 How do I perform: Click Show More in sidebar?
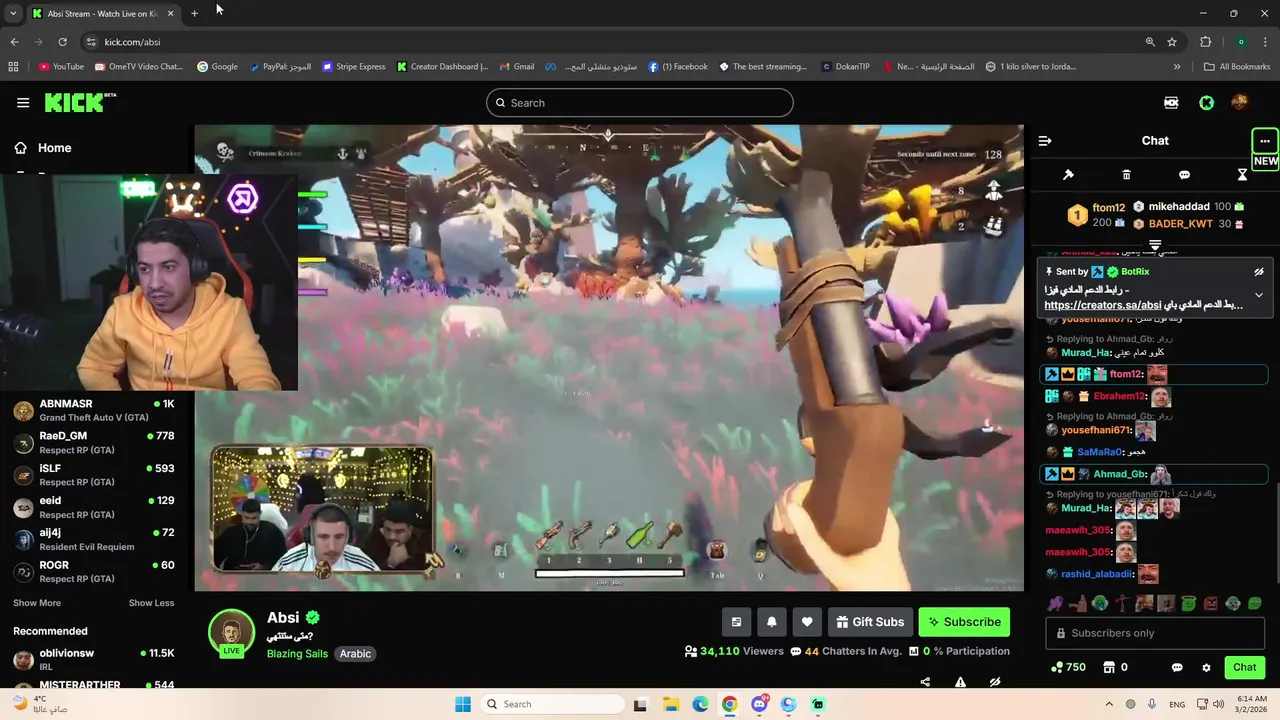(x=37, y=603)
